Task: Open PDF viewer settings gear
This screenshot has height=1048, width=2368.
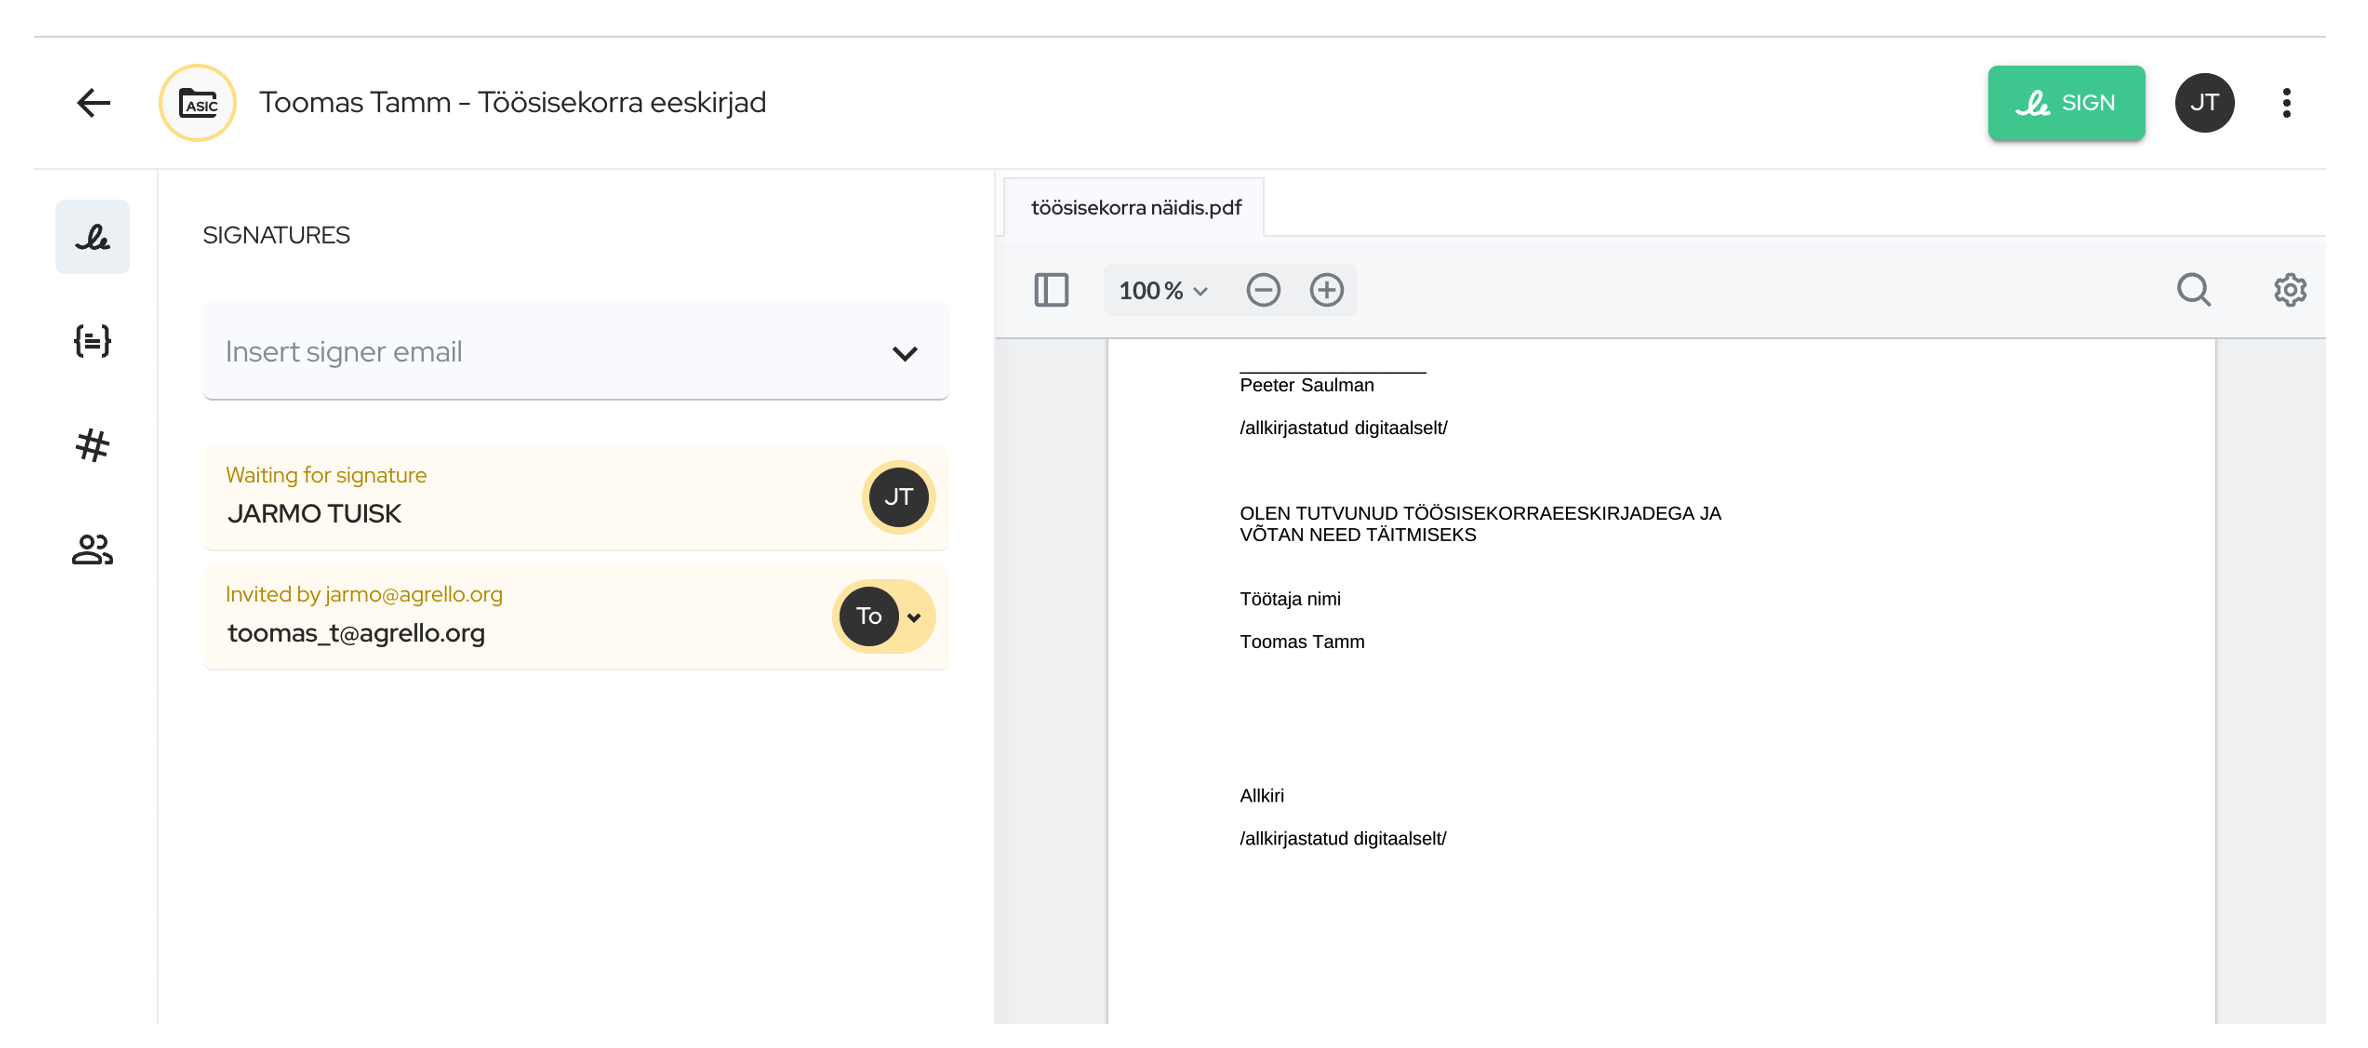Action: tap(2289, 290)
